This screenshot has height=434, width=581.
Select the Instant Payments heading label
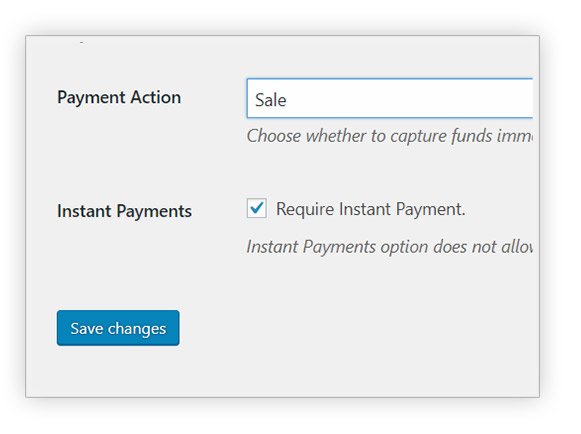(124, 211)
